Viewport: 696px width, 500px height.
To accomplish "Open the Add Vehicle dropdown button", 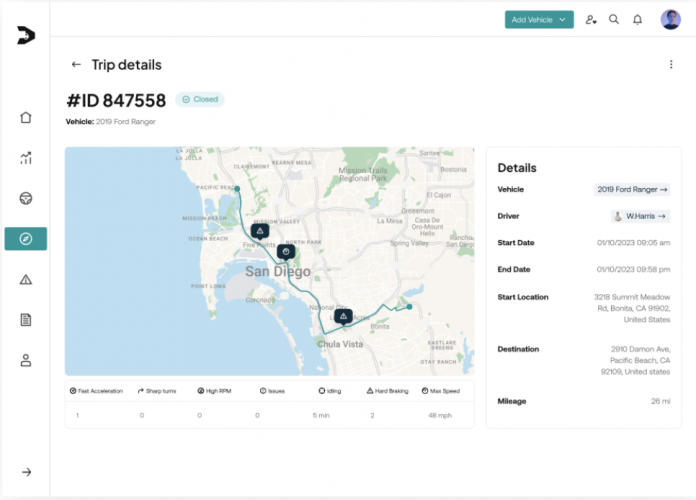I will (x=539, y=20).
